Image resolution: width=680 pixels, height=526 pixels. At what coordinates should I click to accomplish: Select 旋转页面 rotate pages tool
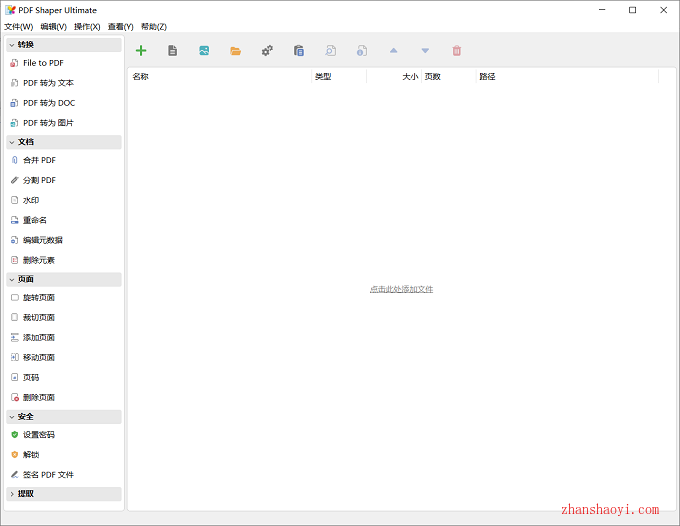pos(64,297)
